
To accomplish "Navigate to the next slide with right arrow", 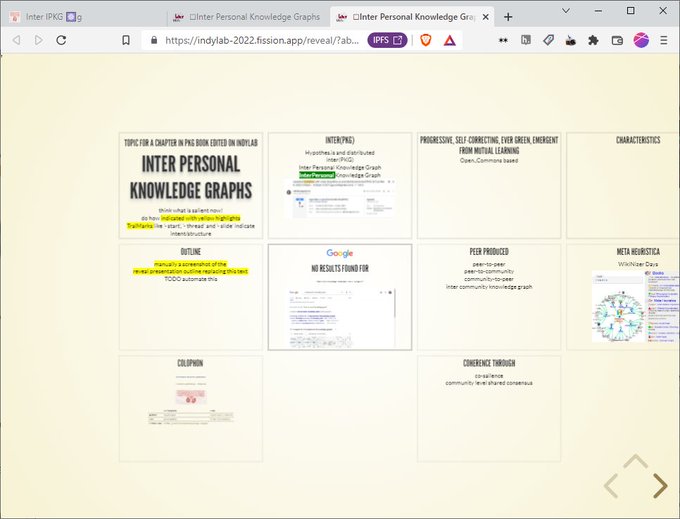I will (x=660, y=486).
